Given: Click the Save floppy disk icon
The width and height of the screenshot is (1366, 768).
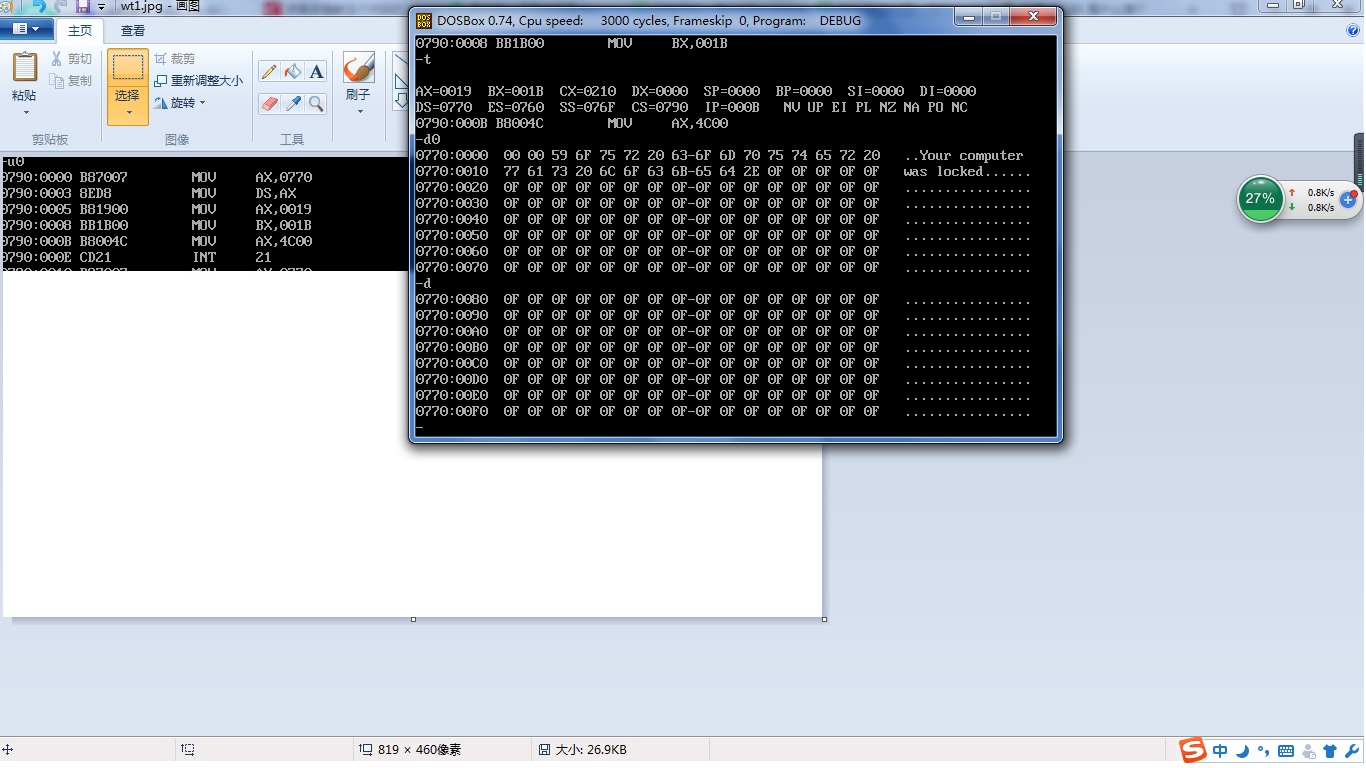Looking at the screenshot, I should click(x=84, y=6).
